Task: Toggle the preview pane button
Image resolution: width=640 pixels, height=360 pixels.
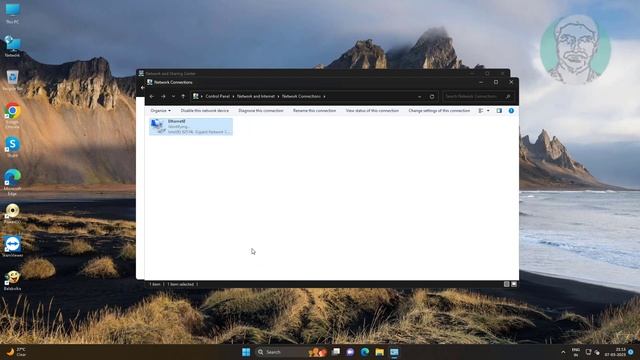Action: 499,111
